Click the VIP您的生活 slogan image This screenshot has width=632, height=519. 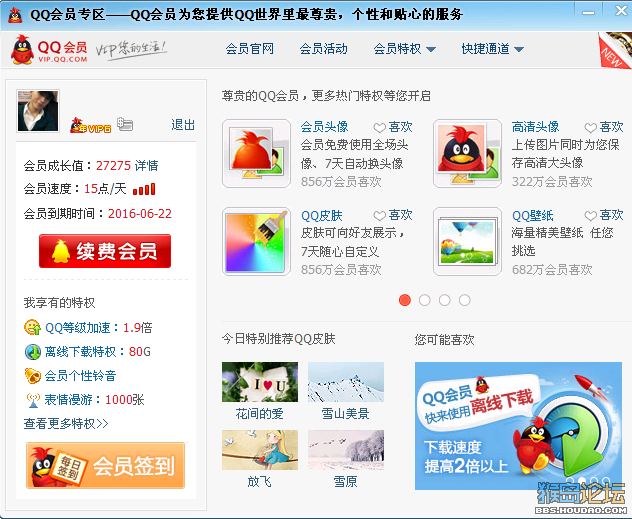pyautogui.click(x=131, y=50)
